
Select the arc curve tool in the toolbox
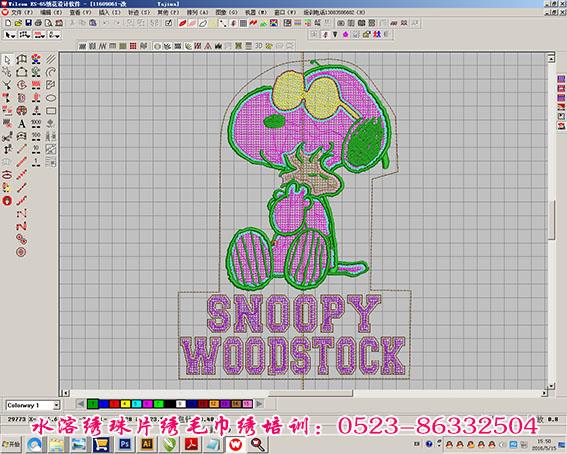click(x=51, y=72)
